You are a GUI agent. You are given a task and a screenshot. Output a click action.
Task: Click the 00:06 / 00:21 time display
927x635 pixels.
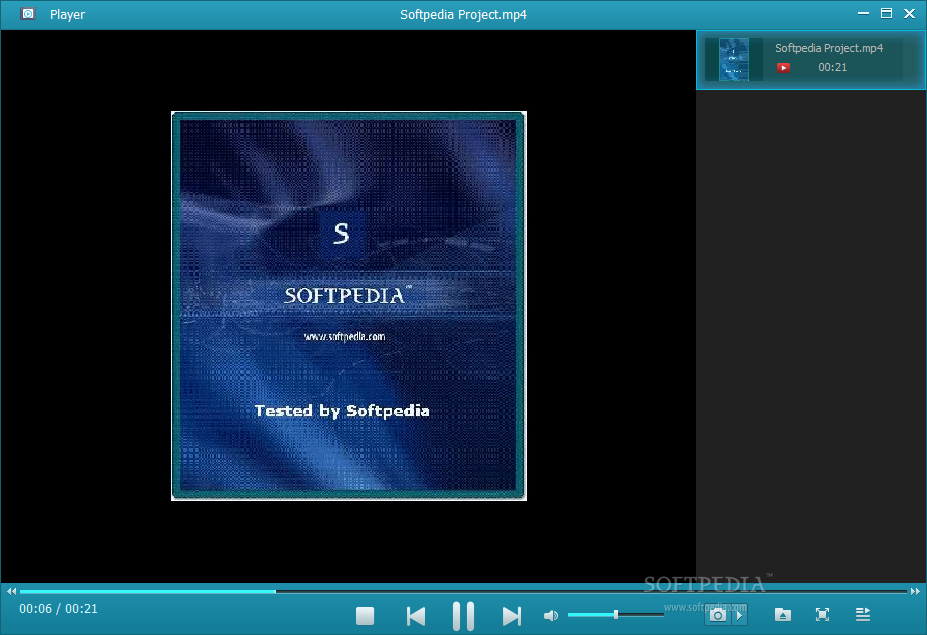point(59,609)
